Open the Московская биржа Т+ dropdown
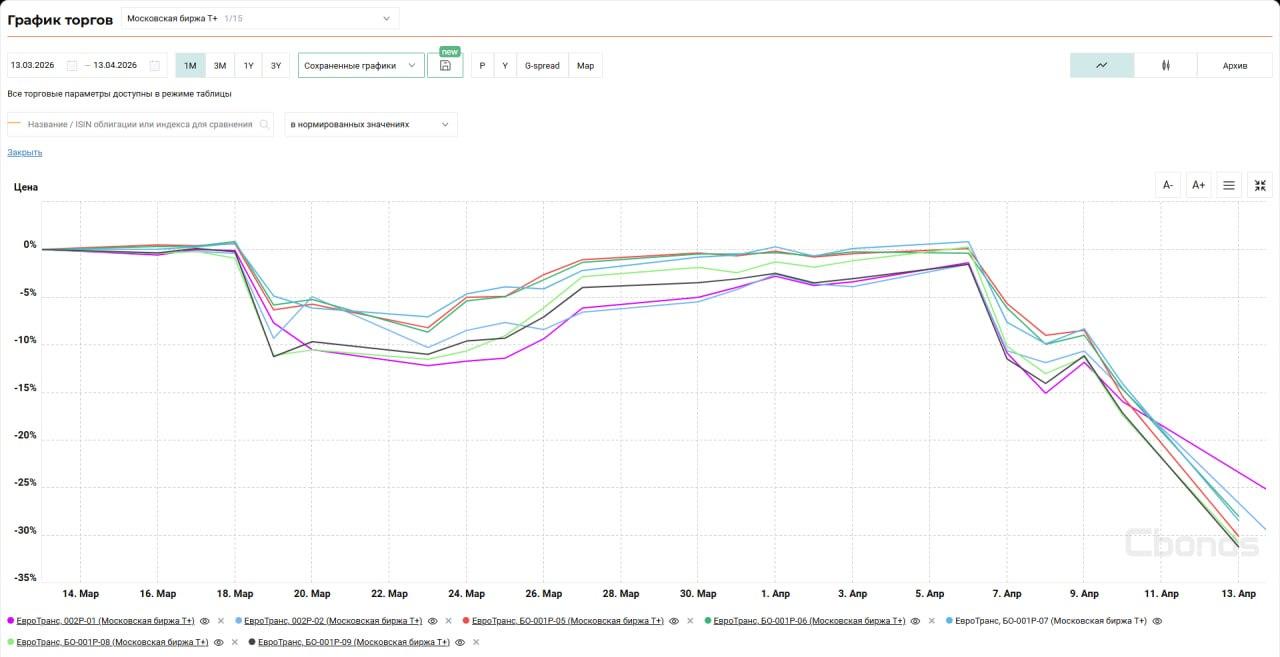The height and width of the screenshot is (657, 1280). 260,18
